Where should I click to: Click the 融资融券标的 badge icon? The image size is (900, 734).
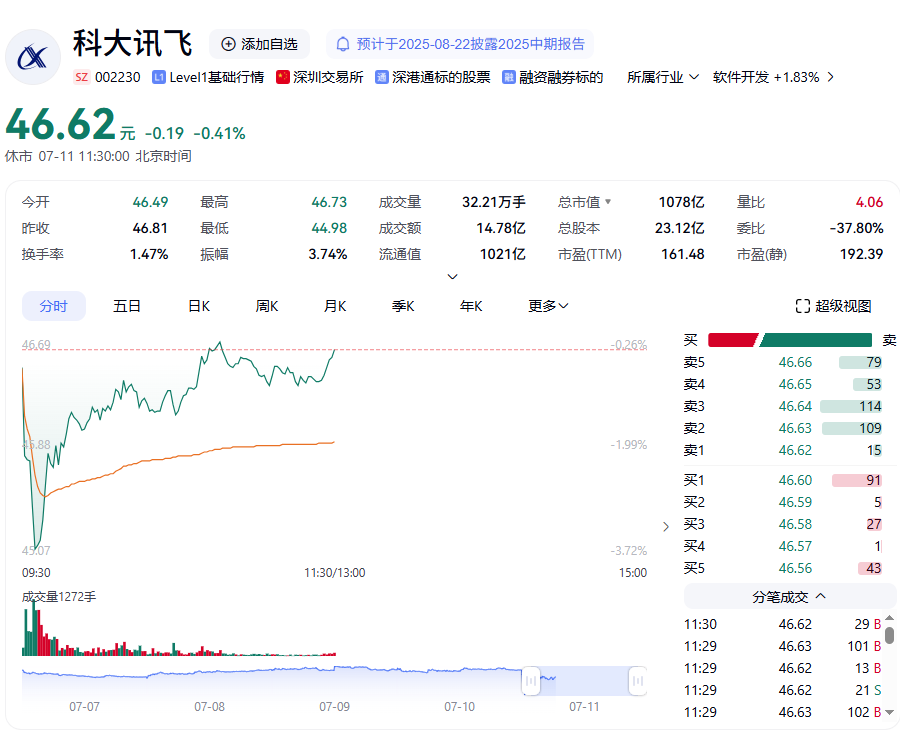[x=509, y=77]
